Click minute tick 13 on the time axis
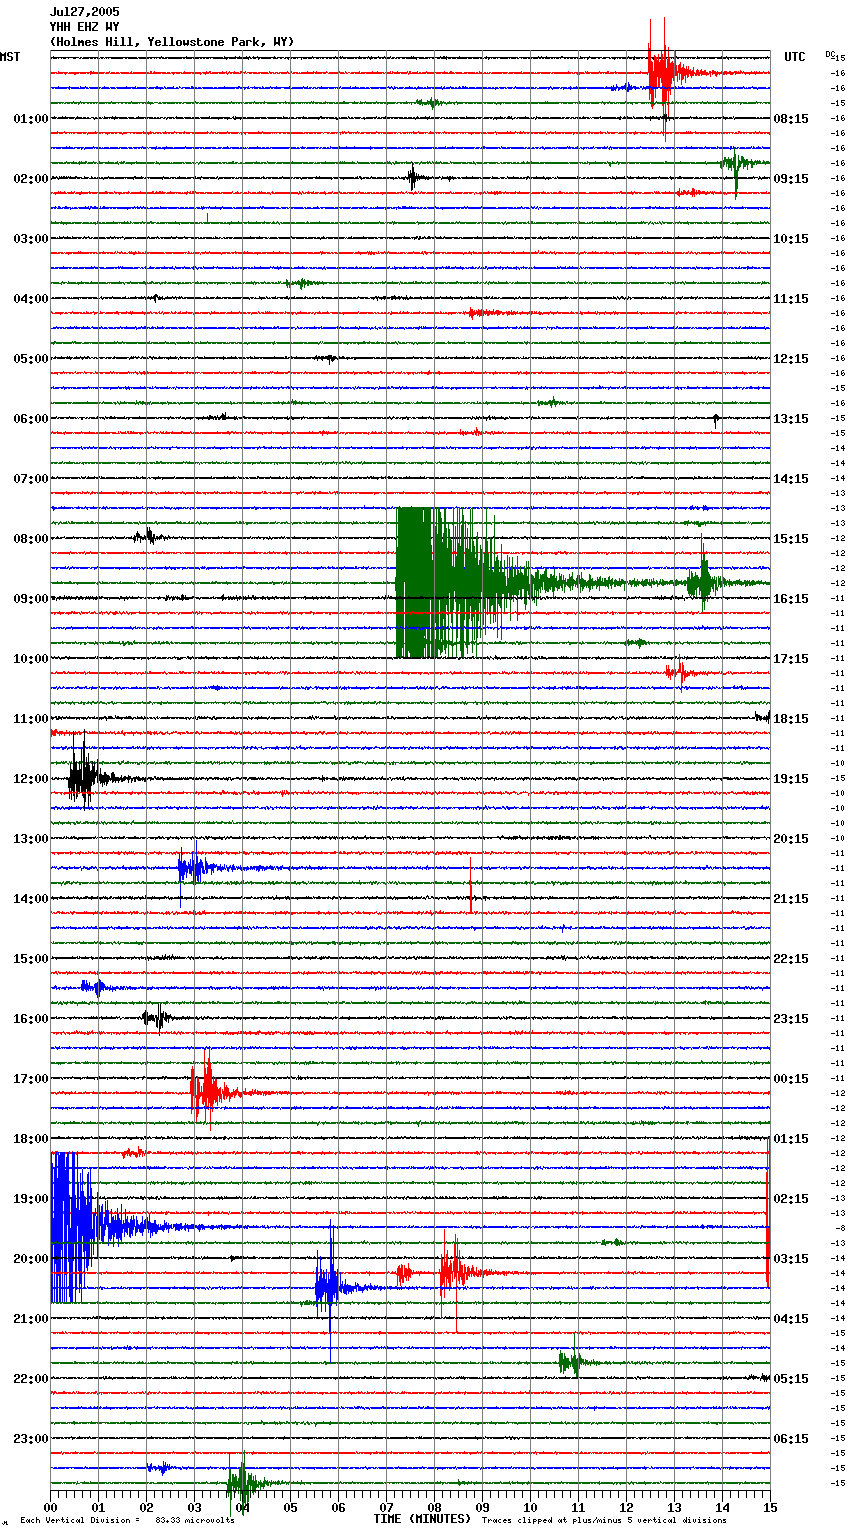 [x=674, y=1508]
